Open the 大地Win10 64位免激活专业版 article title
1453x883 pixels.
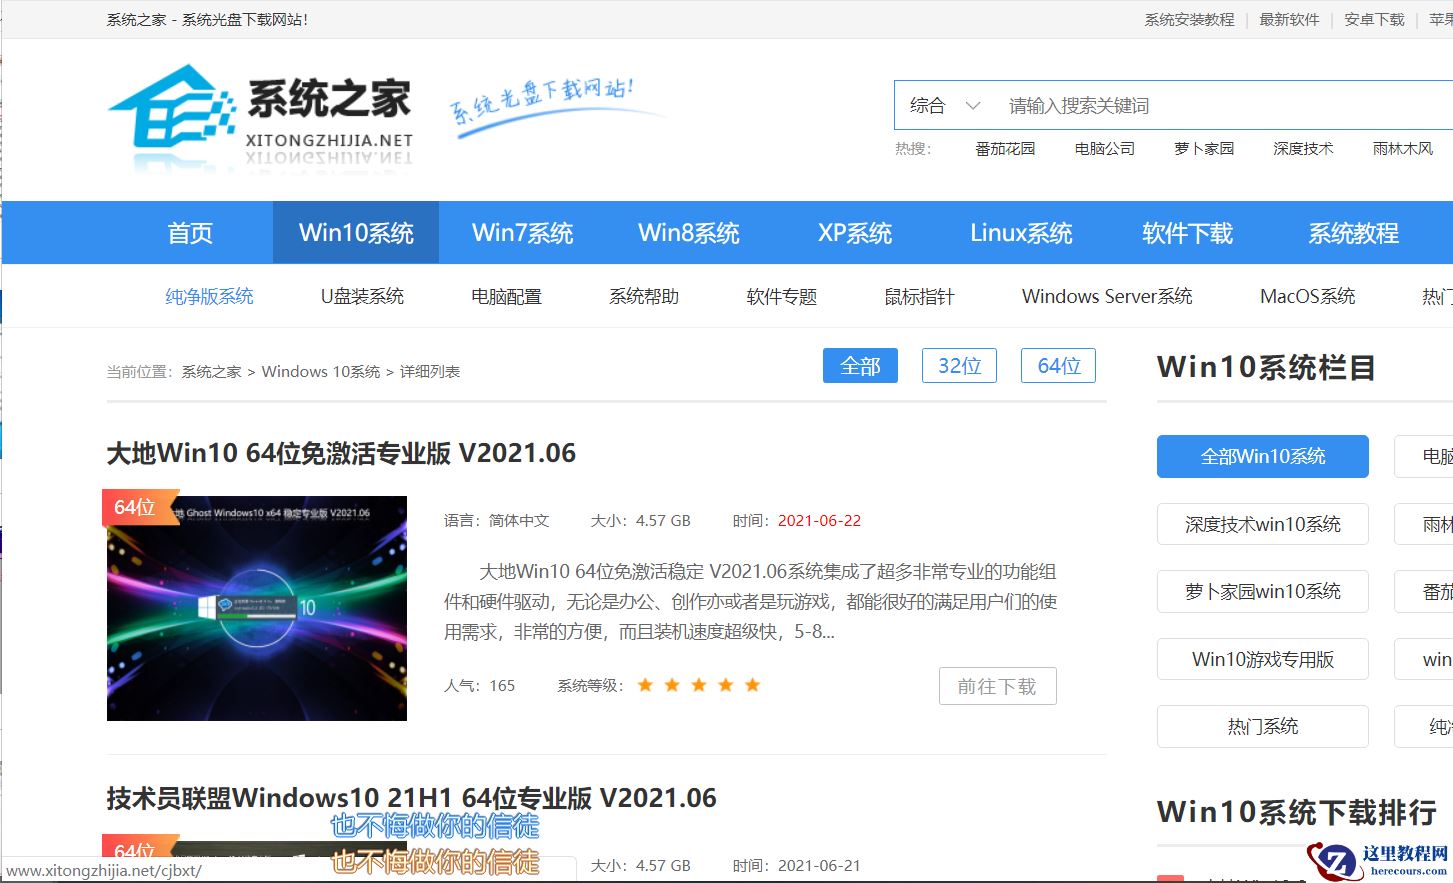pyautogui.click(x=340, y=453)
